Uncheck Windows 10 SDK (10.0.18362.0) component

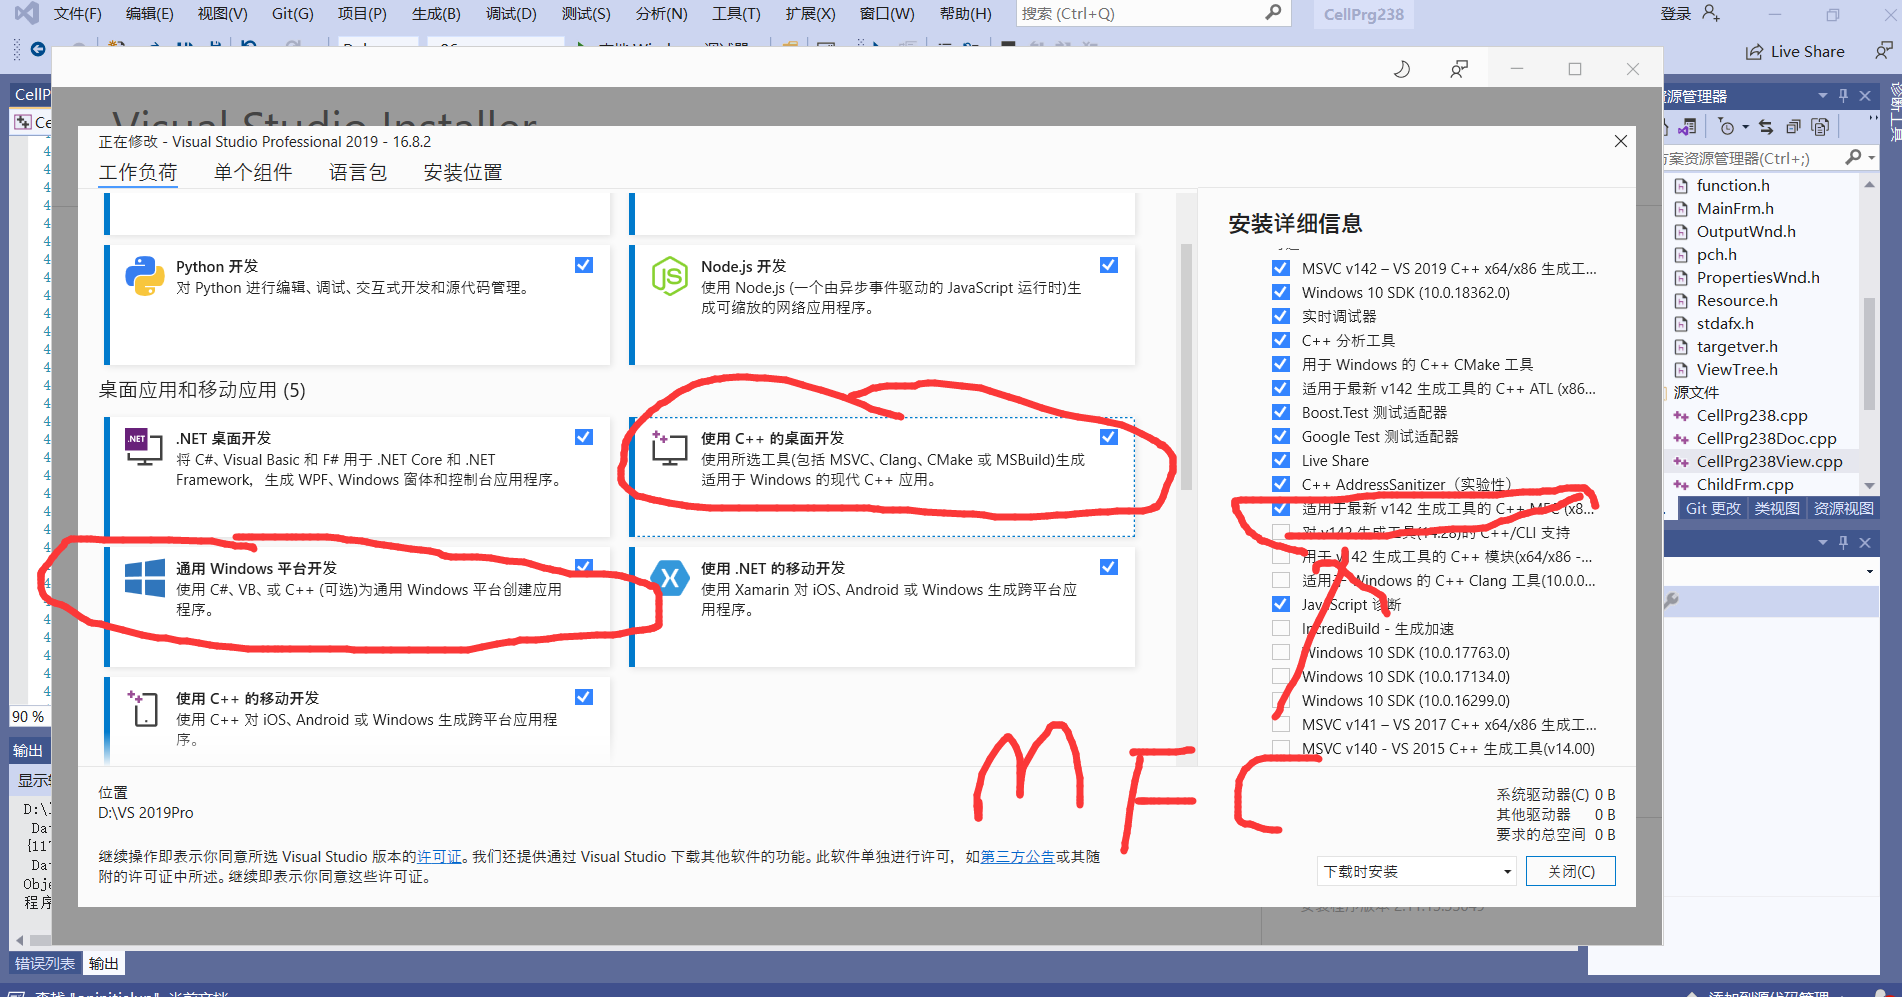coord(1280,292)
